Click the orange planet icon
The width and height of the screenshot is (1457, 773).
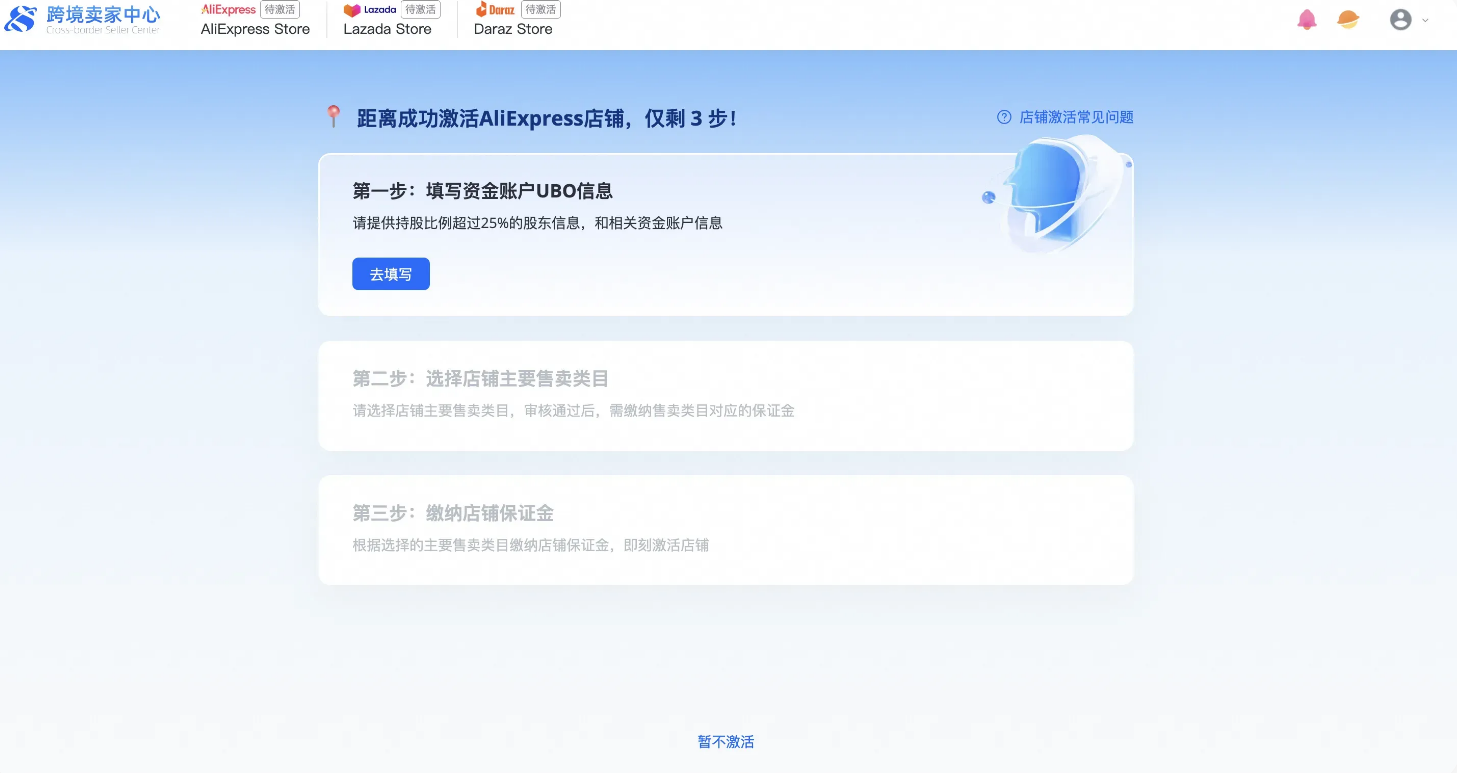point(1349,19)
